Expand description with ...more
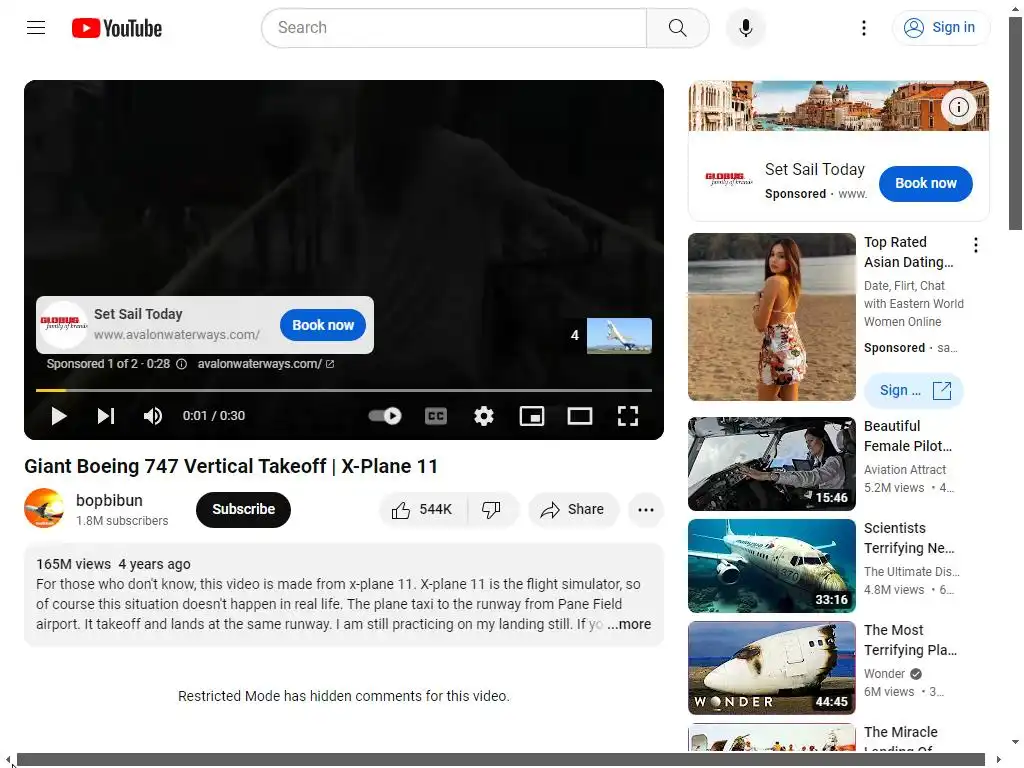The width and height of the screenshot is (1024, 768). click(x=629, y=624)
